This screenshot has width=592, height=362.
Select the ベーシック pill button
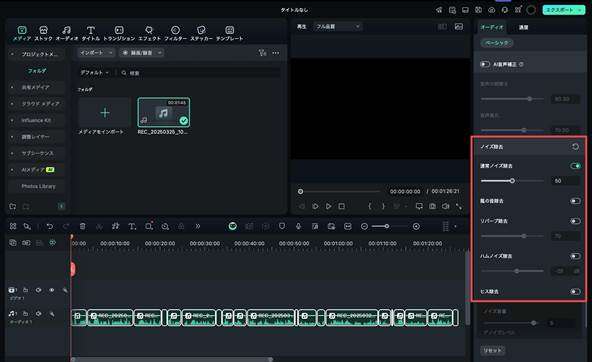(497, 43)
